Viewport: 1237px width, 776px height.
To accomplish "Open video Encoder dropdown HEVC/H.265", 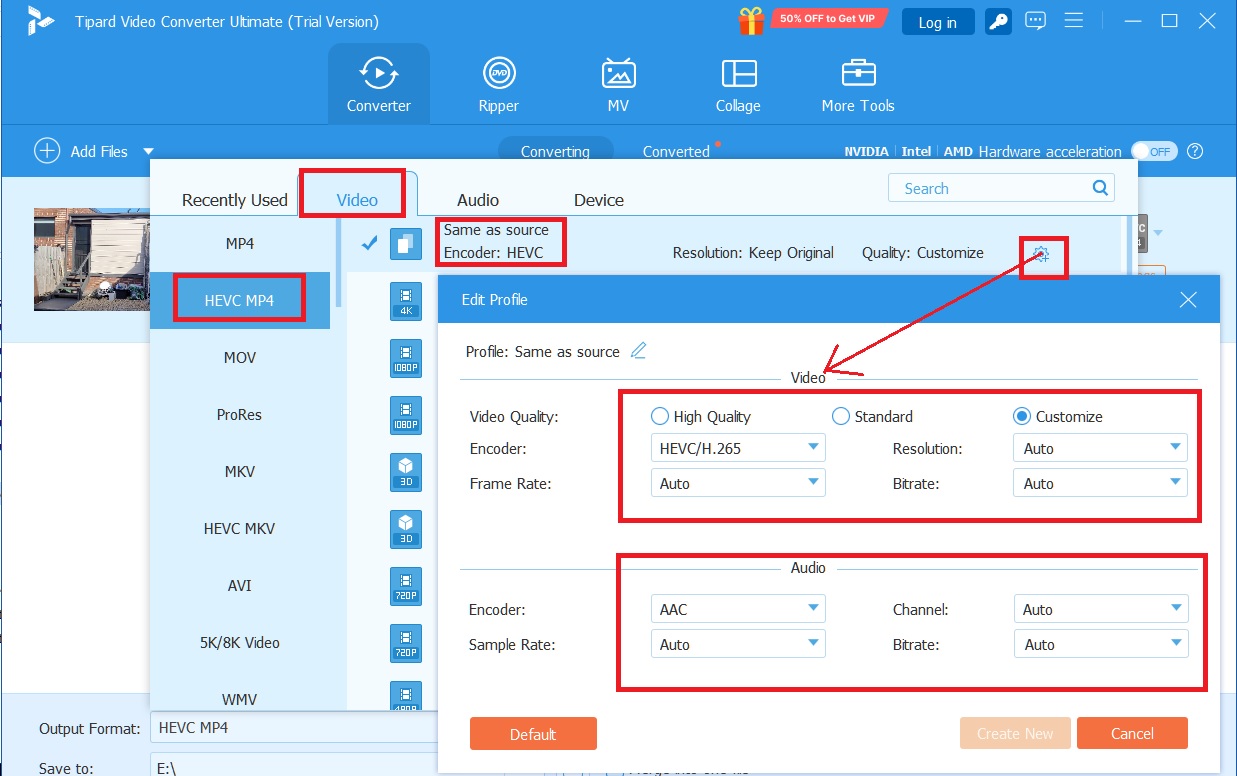I will click(x=738, y=448).
